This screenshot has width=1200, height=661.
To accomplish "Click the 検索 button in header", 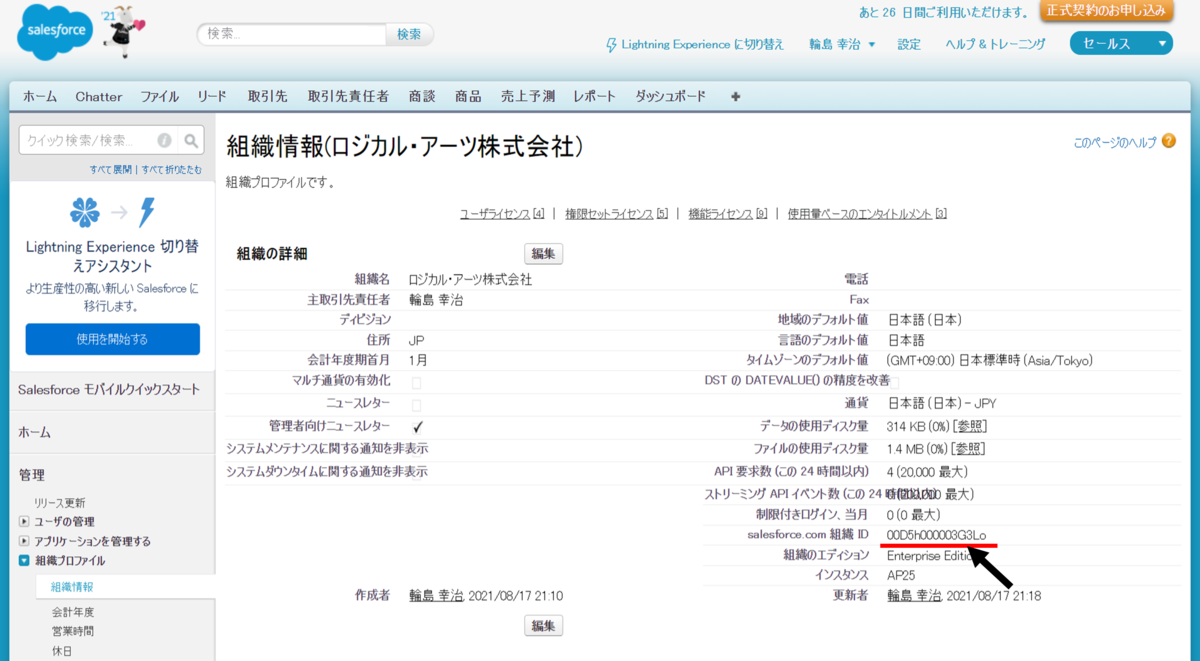I will 409,34.
